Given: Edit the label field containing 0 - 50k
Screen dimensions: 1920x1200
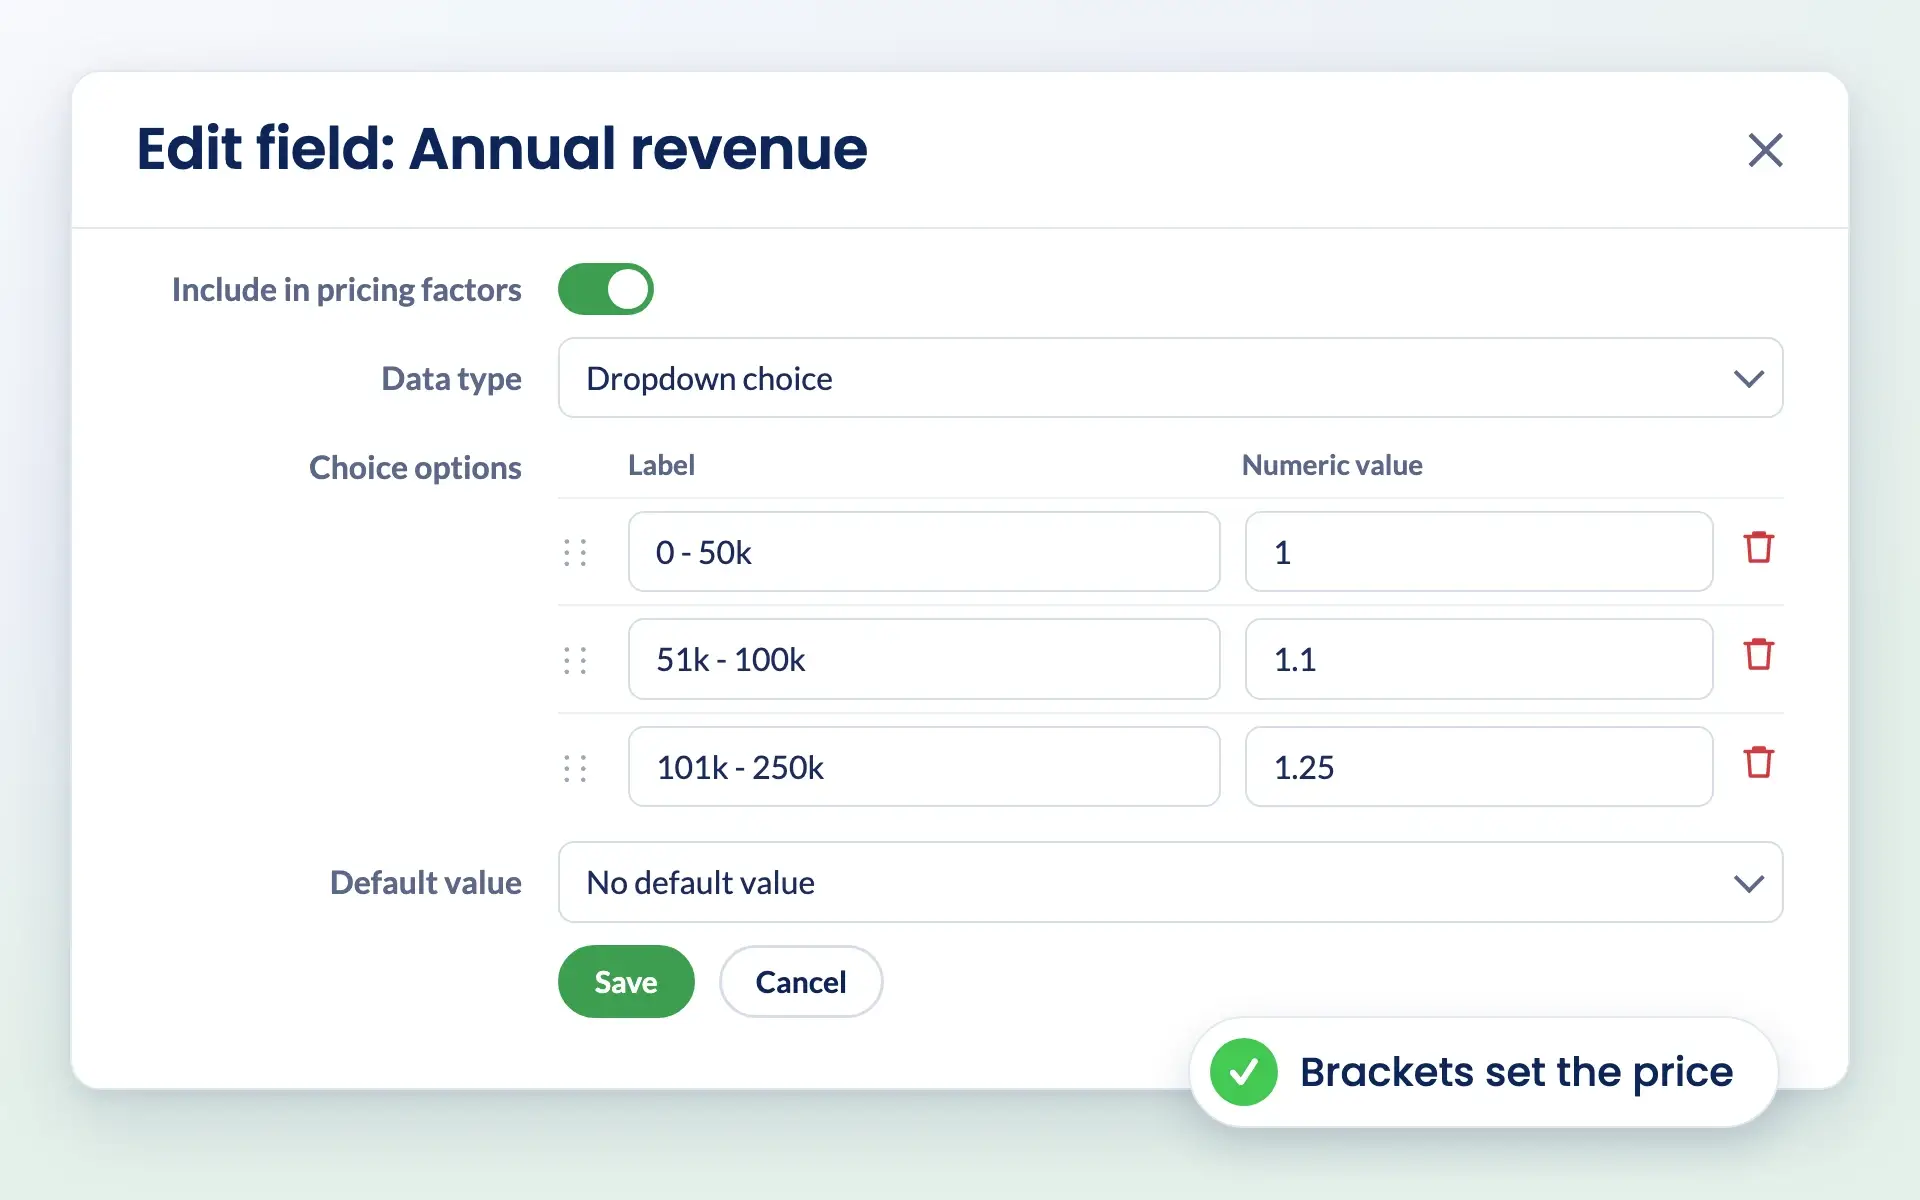Looking at the screenshot, I should pos(924,552).
